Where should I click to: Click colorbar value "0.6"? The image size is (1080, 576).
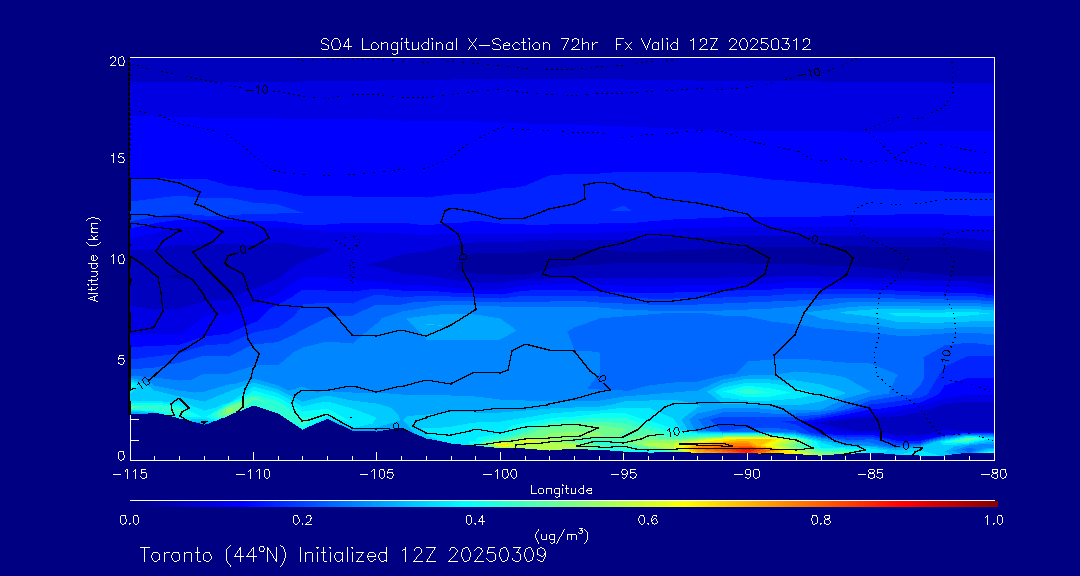[x=648, y=520]
